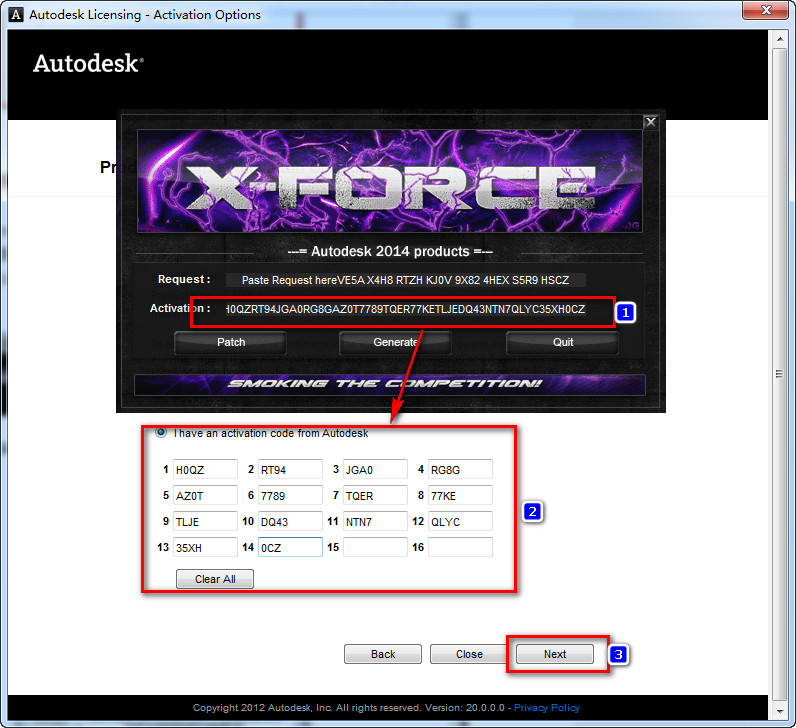The width and height of the screenshot is (796, 728).
Task: Click the Patch button
Action: click(230, 342)
